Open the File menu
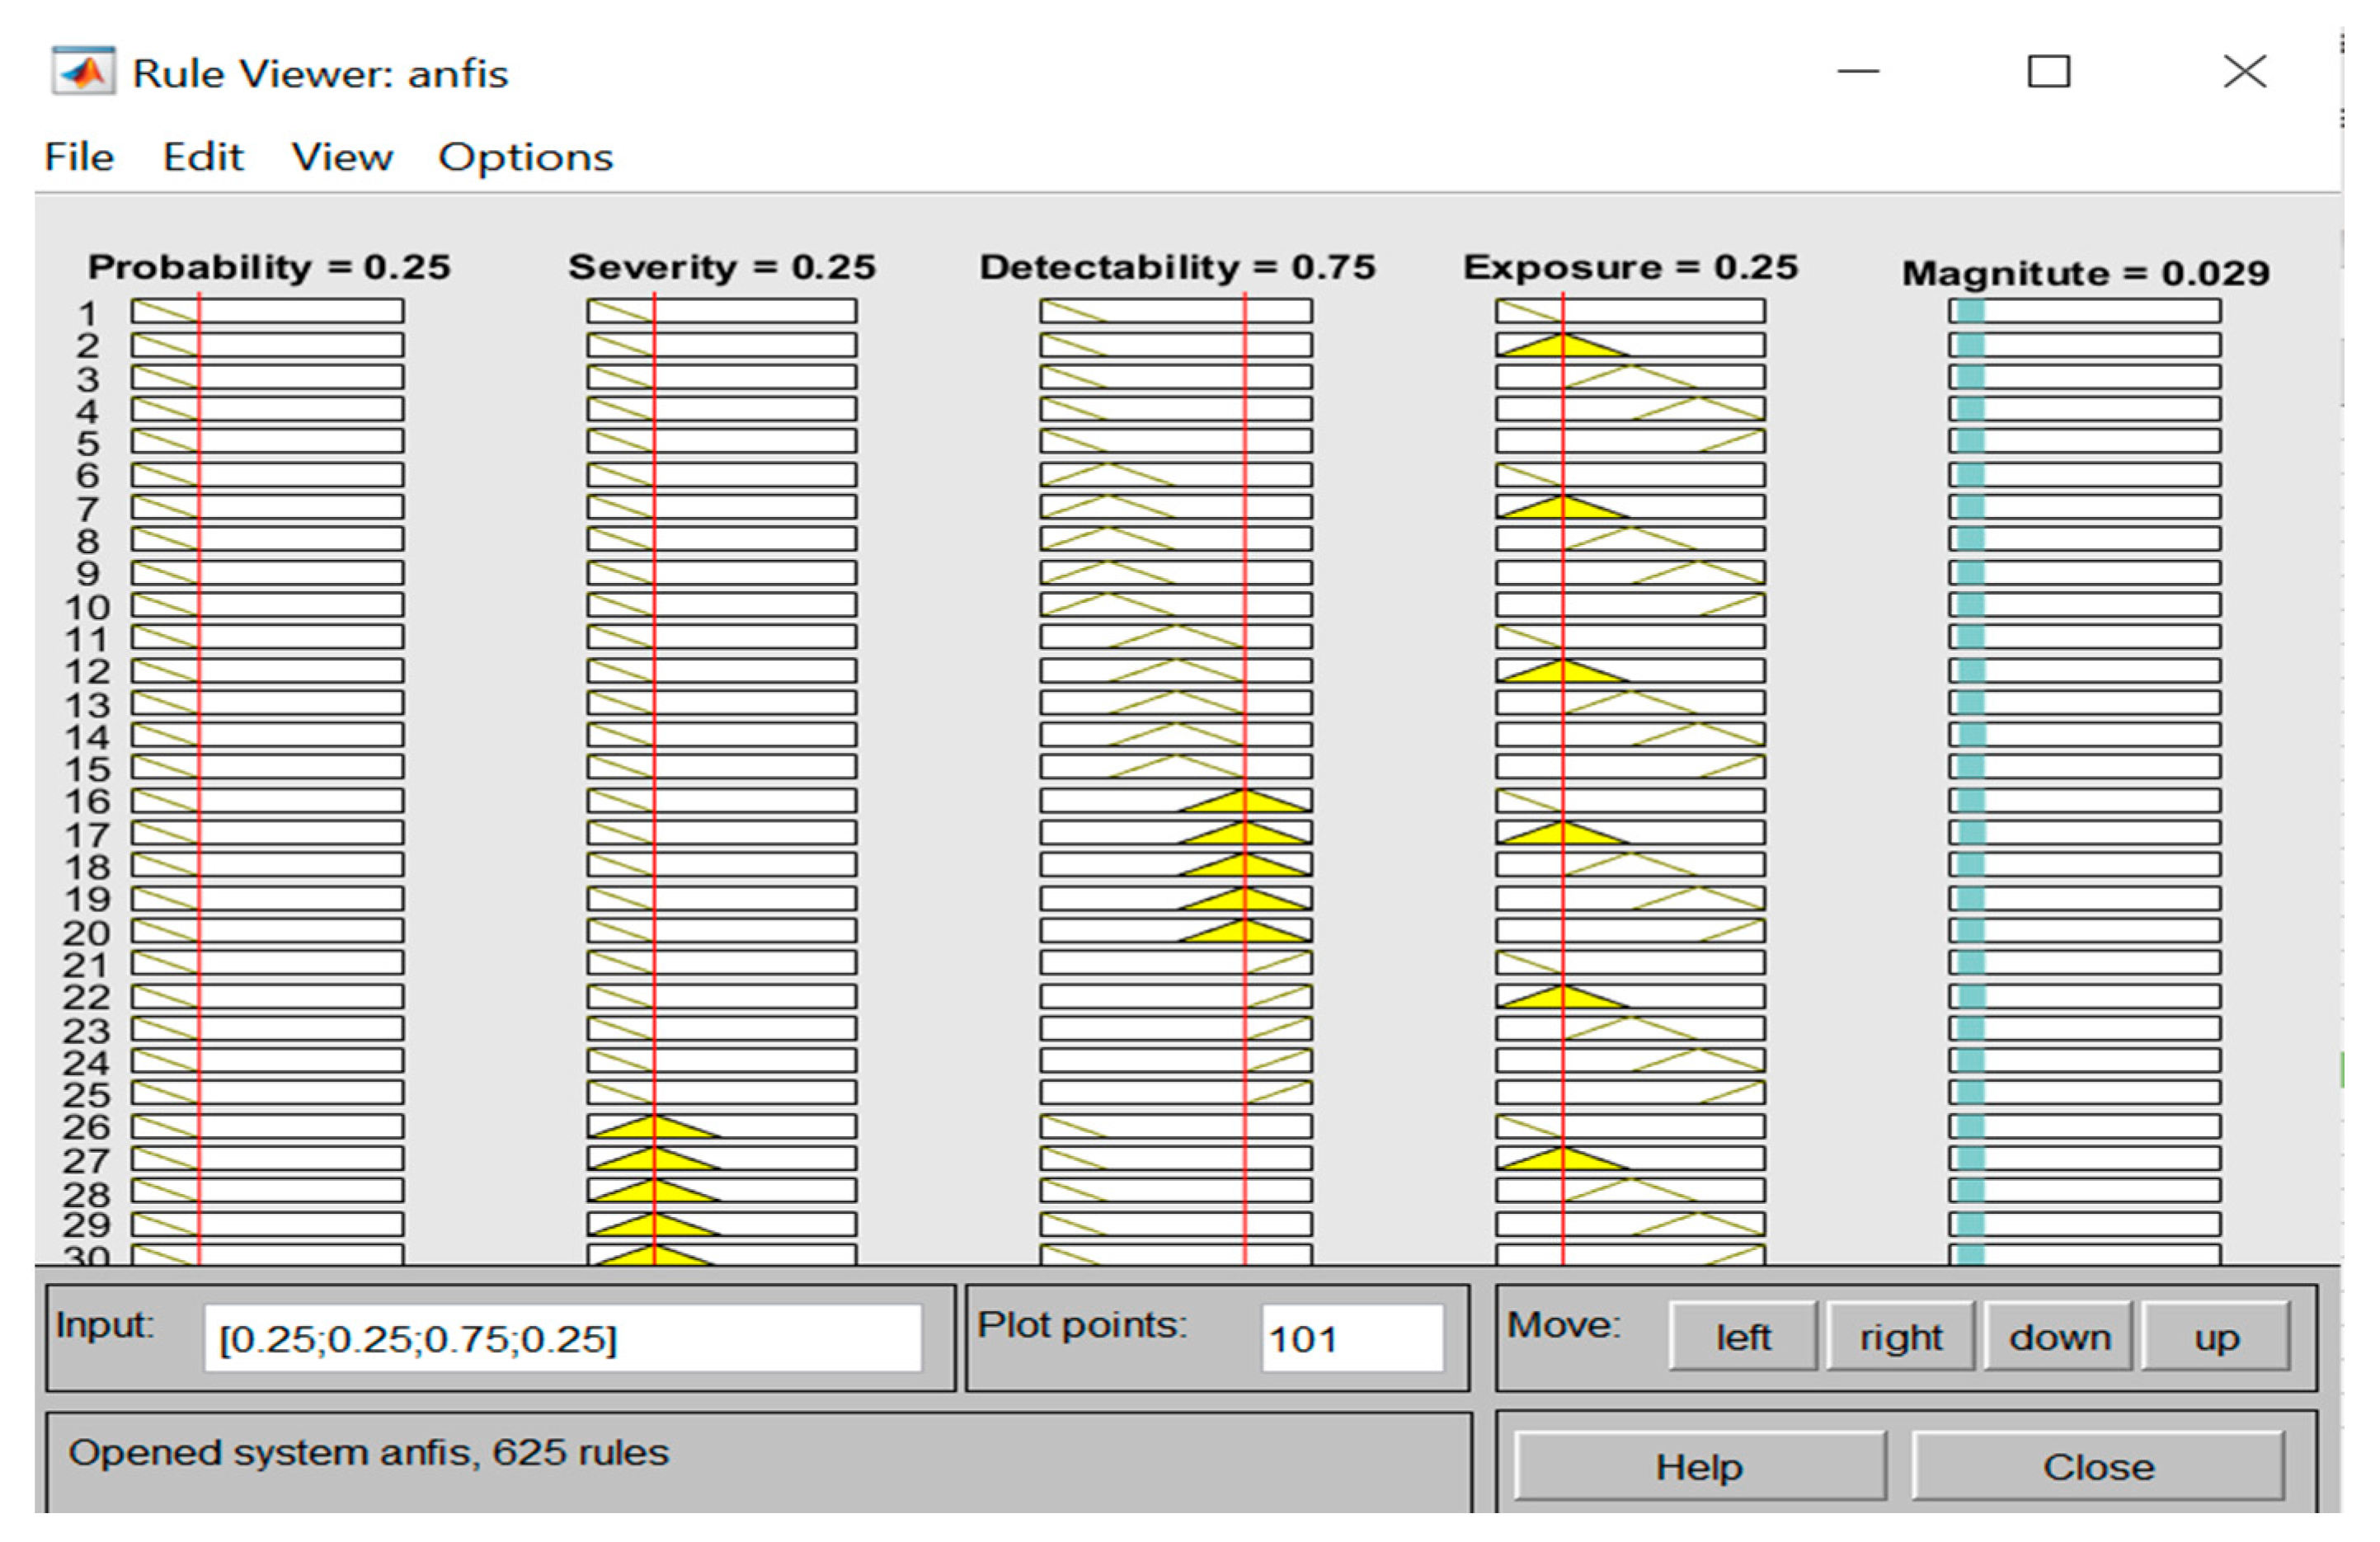The width and height of the screenshot is (2380, 1542). pyautogui.click(x=79, y=157)
